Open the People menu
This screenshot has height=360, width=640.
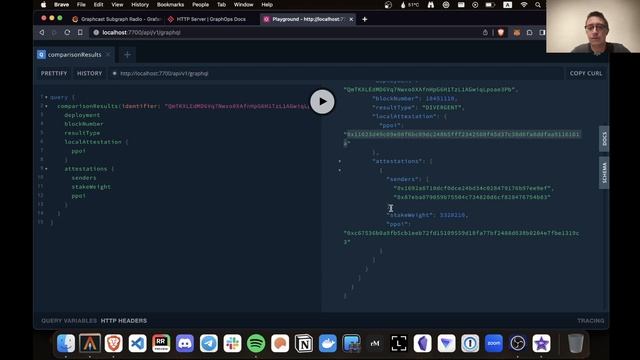pos(200,4)
